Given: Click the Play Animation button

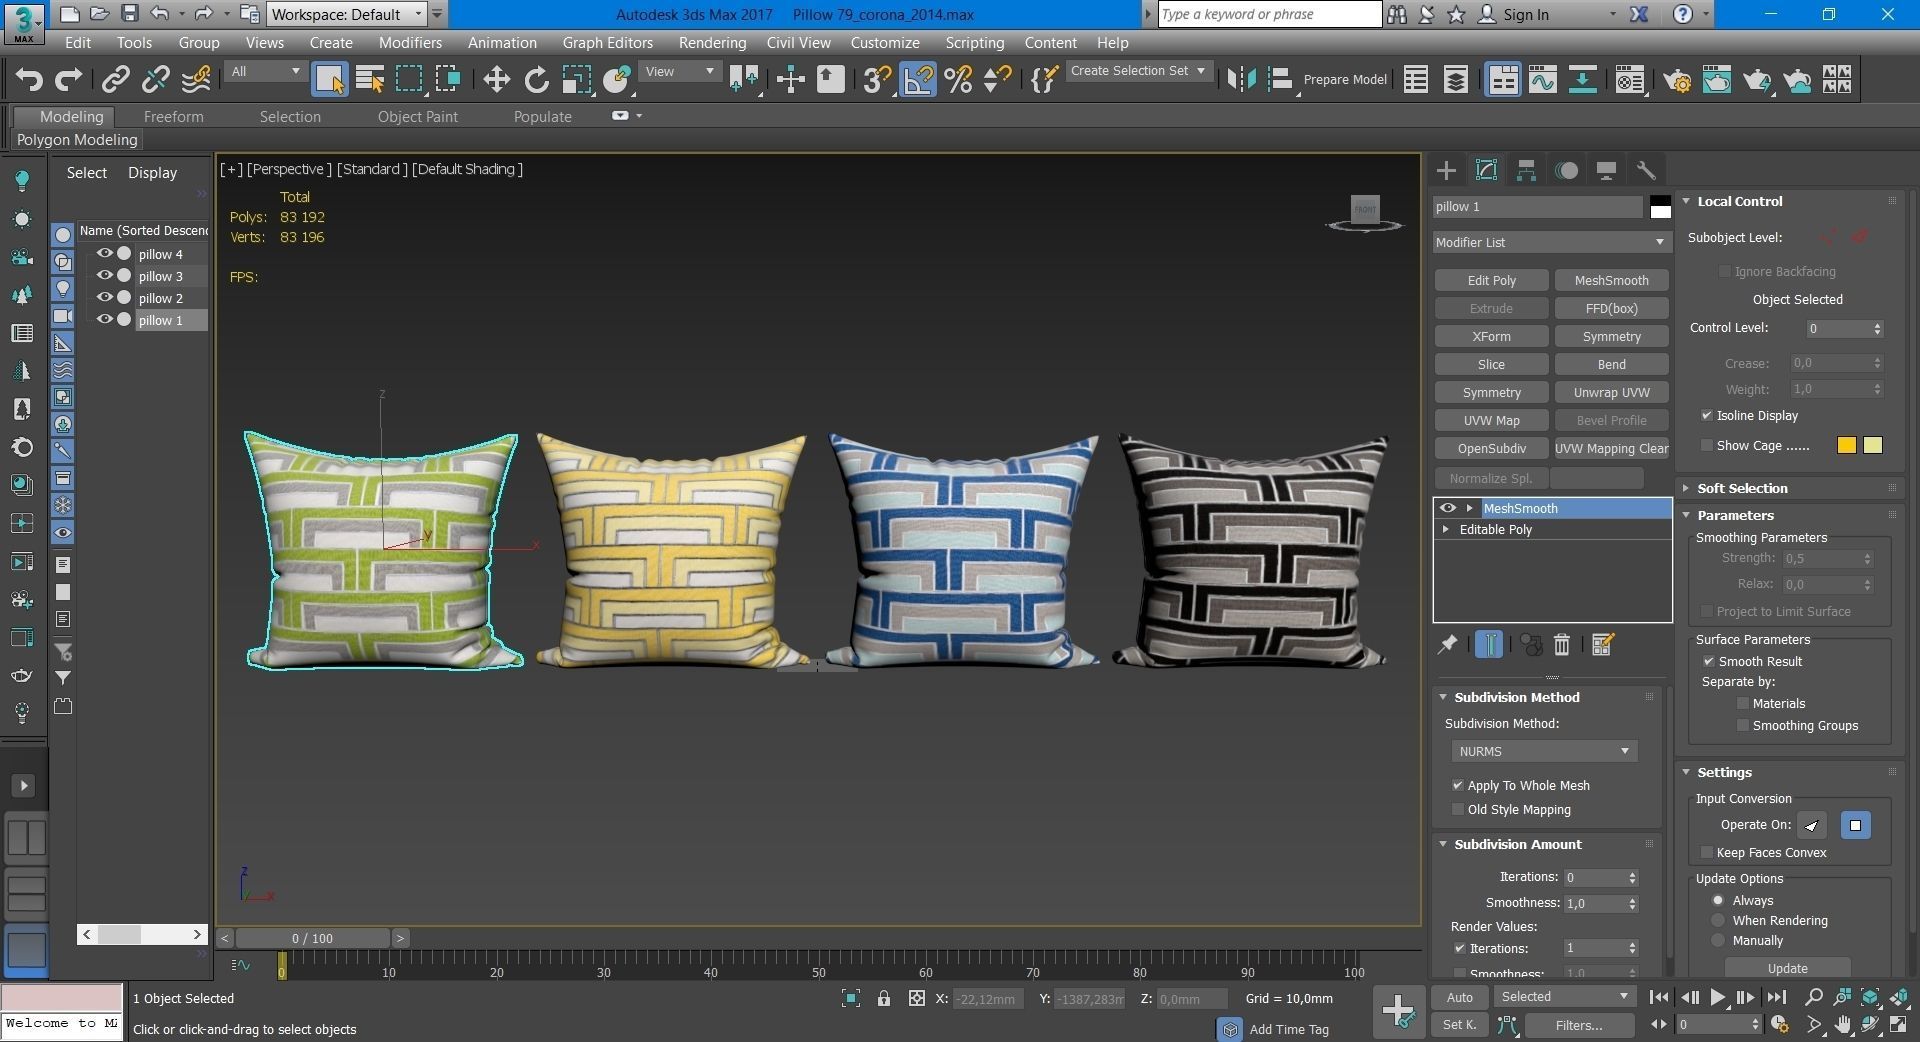Looking at the screenshot, I should tap(1717, 997).
